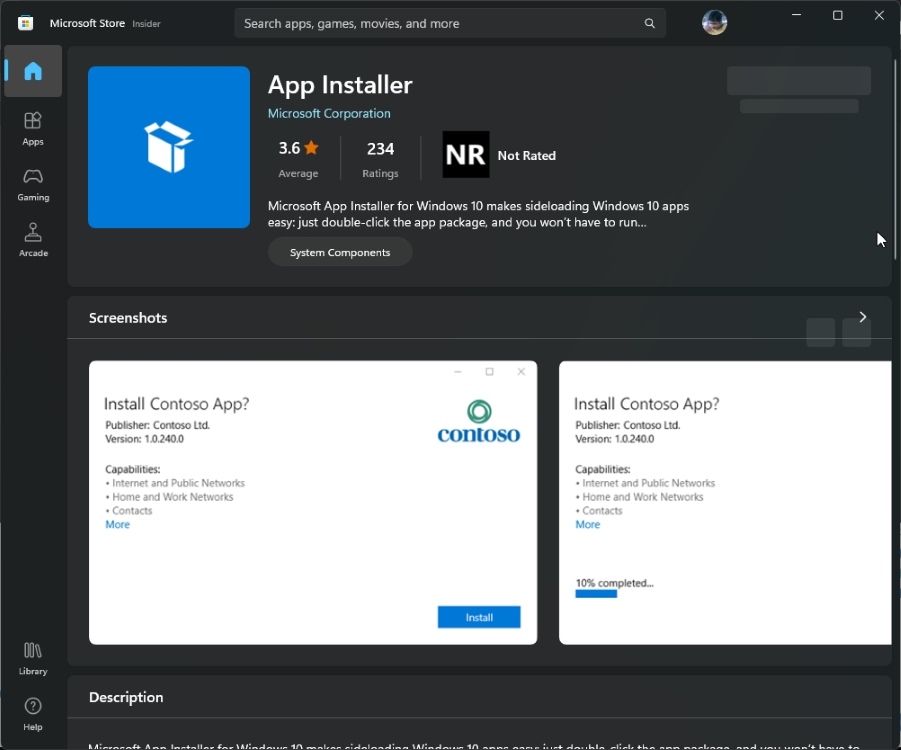901x750 pixels.
Task: Open the Microsoft Corporation publisher page
Action: tap(329, 113)
